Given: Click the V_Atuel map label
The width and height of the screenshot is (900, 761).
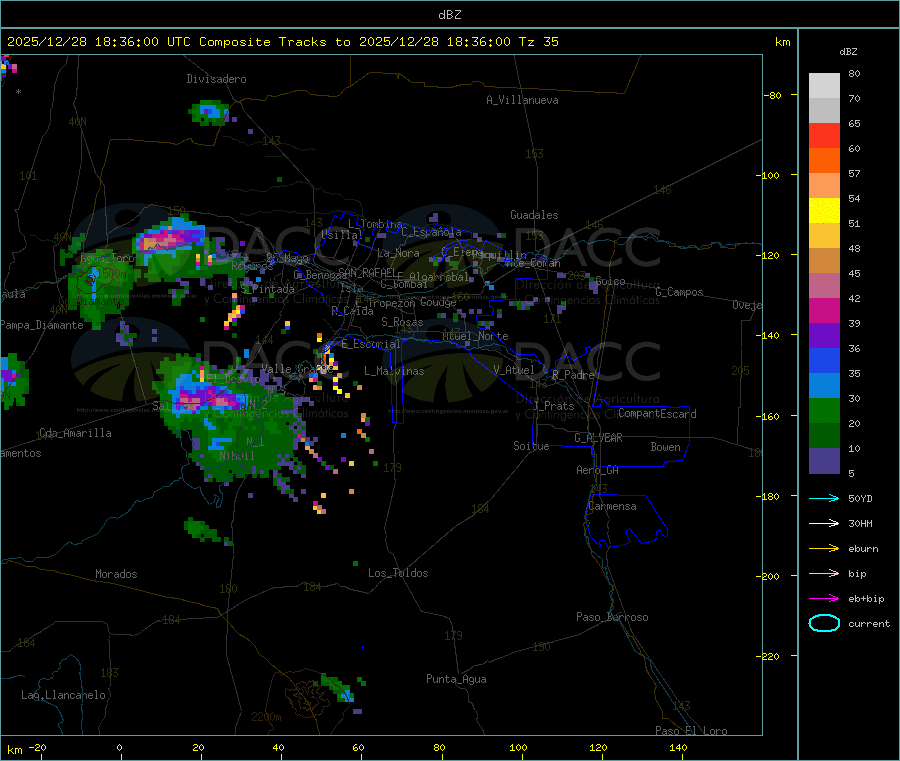Looking at the screenshot, I should point(514,370).
